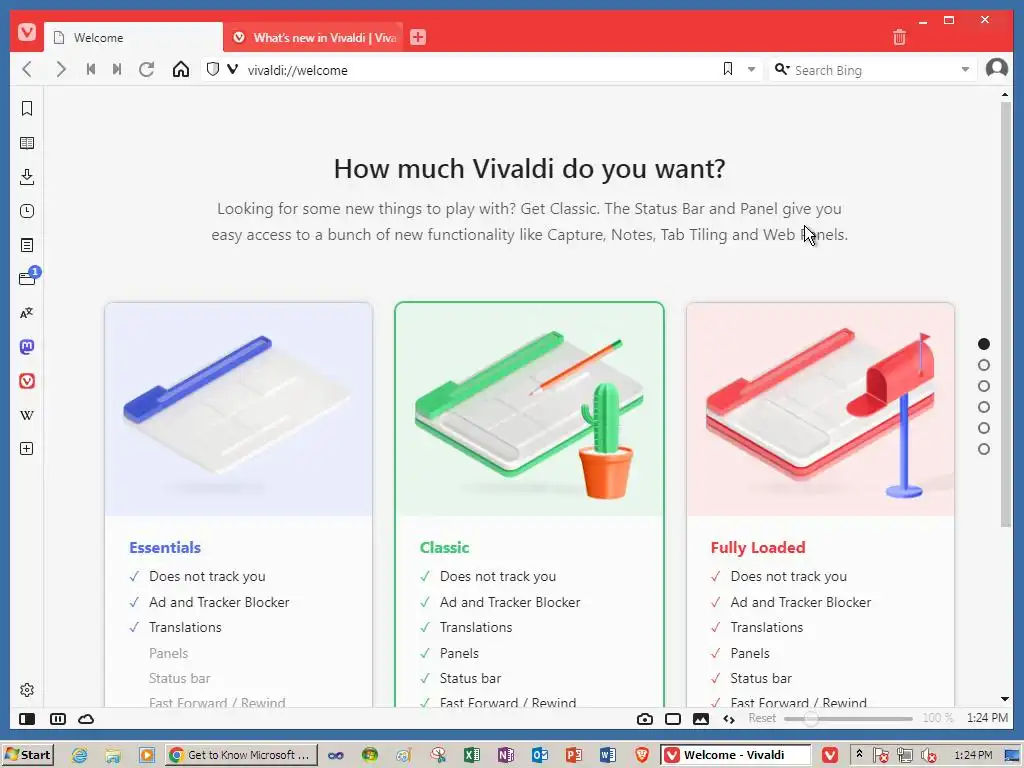Capture a screenshot with camera icon
The width and height of the screenshot is (1024, 768).
(645, 719)
